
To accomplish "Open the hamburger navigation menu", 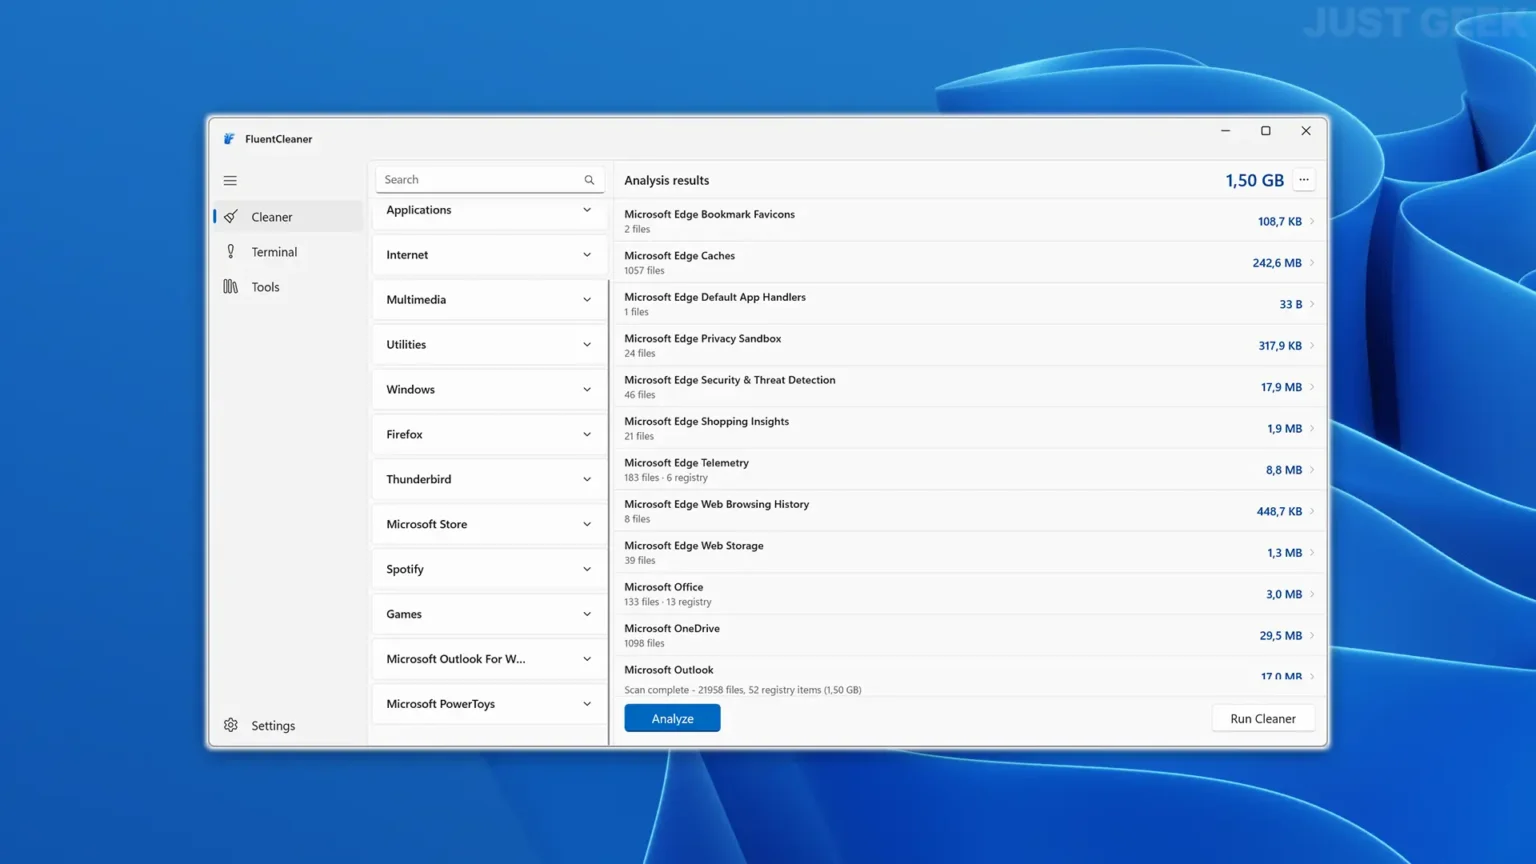I will tap(230, 181).
